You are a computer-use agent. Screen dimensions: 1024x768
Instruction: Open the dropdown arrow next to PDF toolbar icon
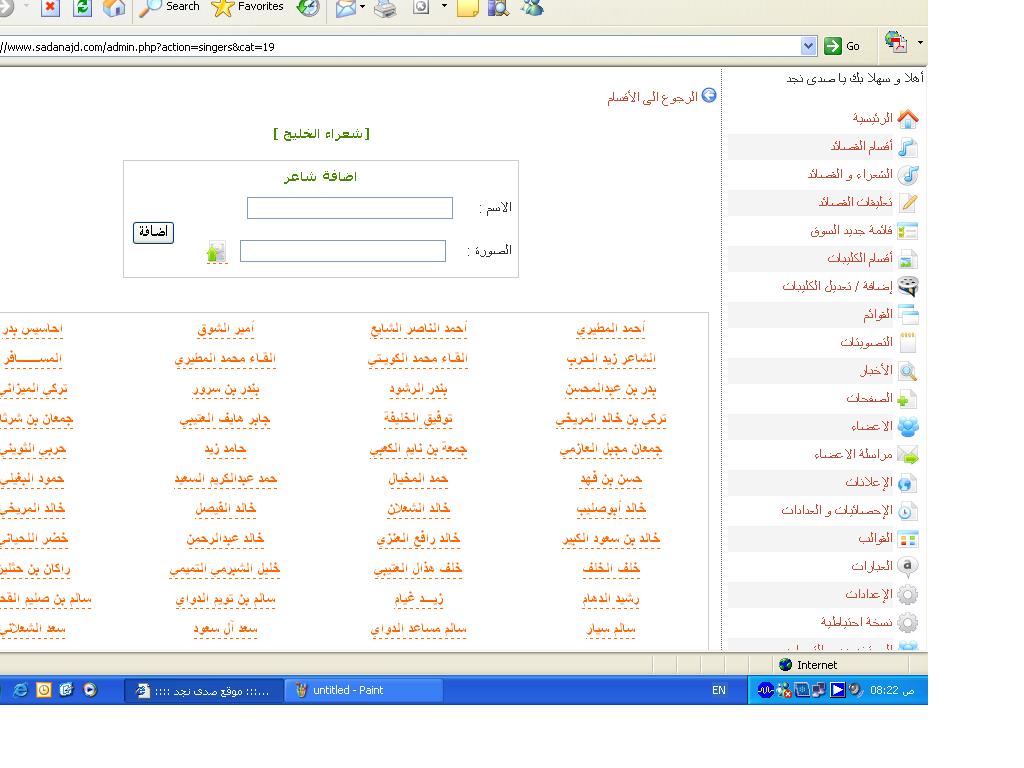coord(920,44)
